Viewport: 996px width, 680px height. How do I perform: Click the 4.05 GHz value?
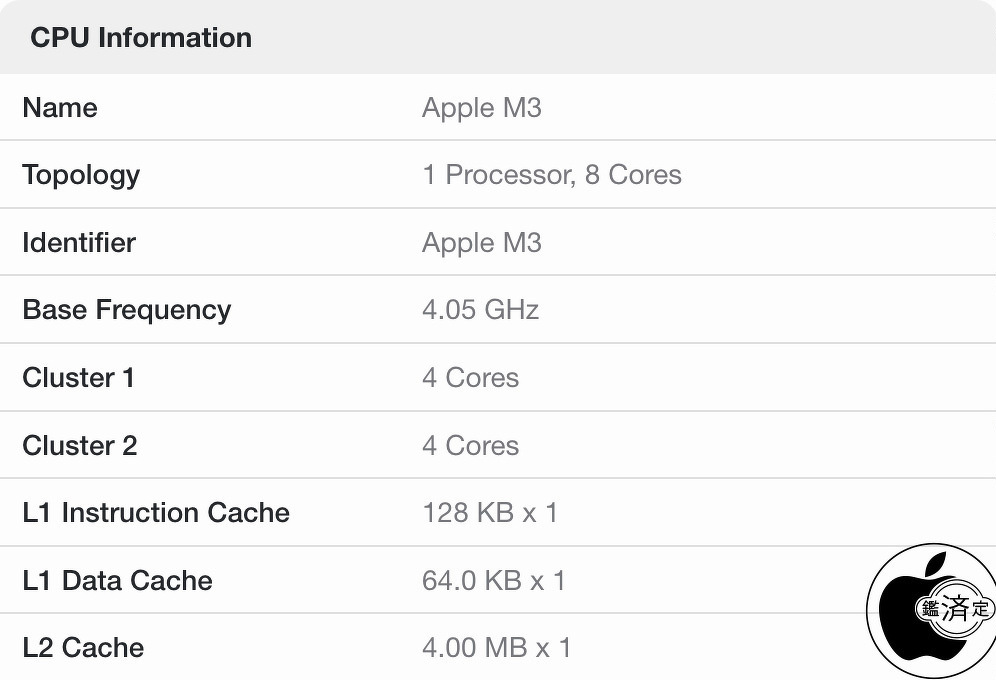480,310
